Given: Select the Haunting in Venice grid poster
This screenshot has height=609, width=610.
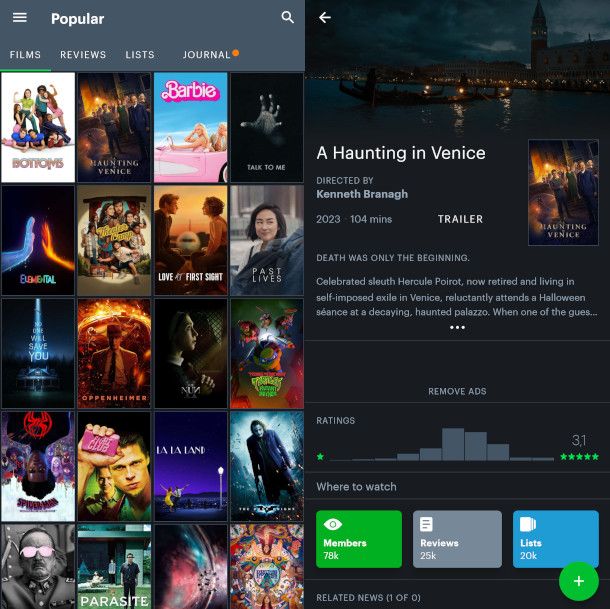Looking at the screenshot, I should pyautogui.click(x=114, y=127).
